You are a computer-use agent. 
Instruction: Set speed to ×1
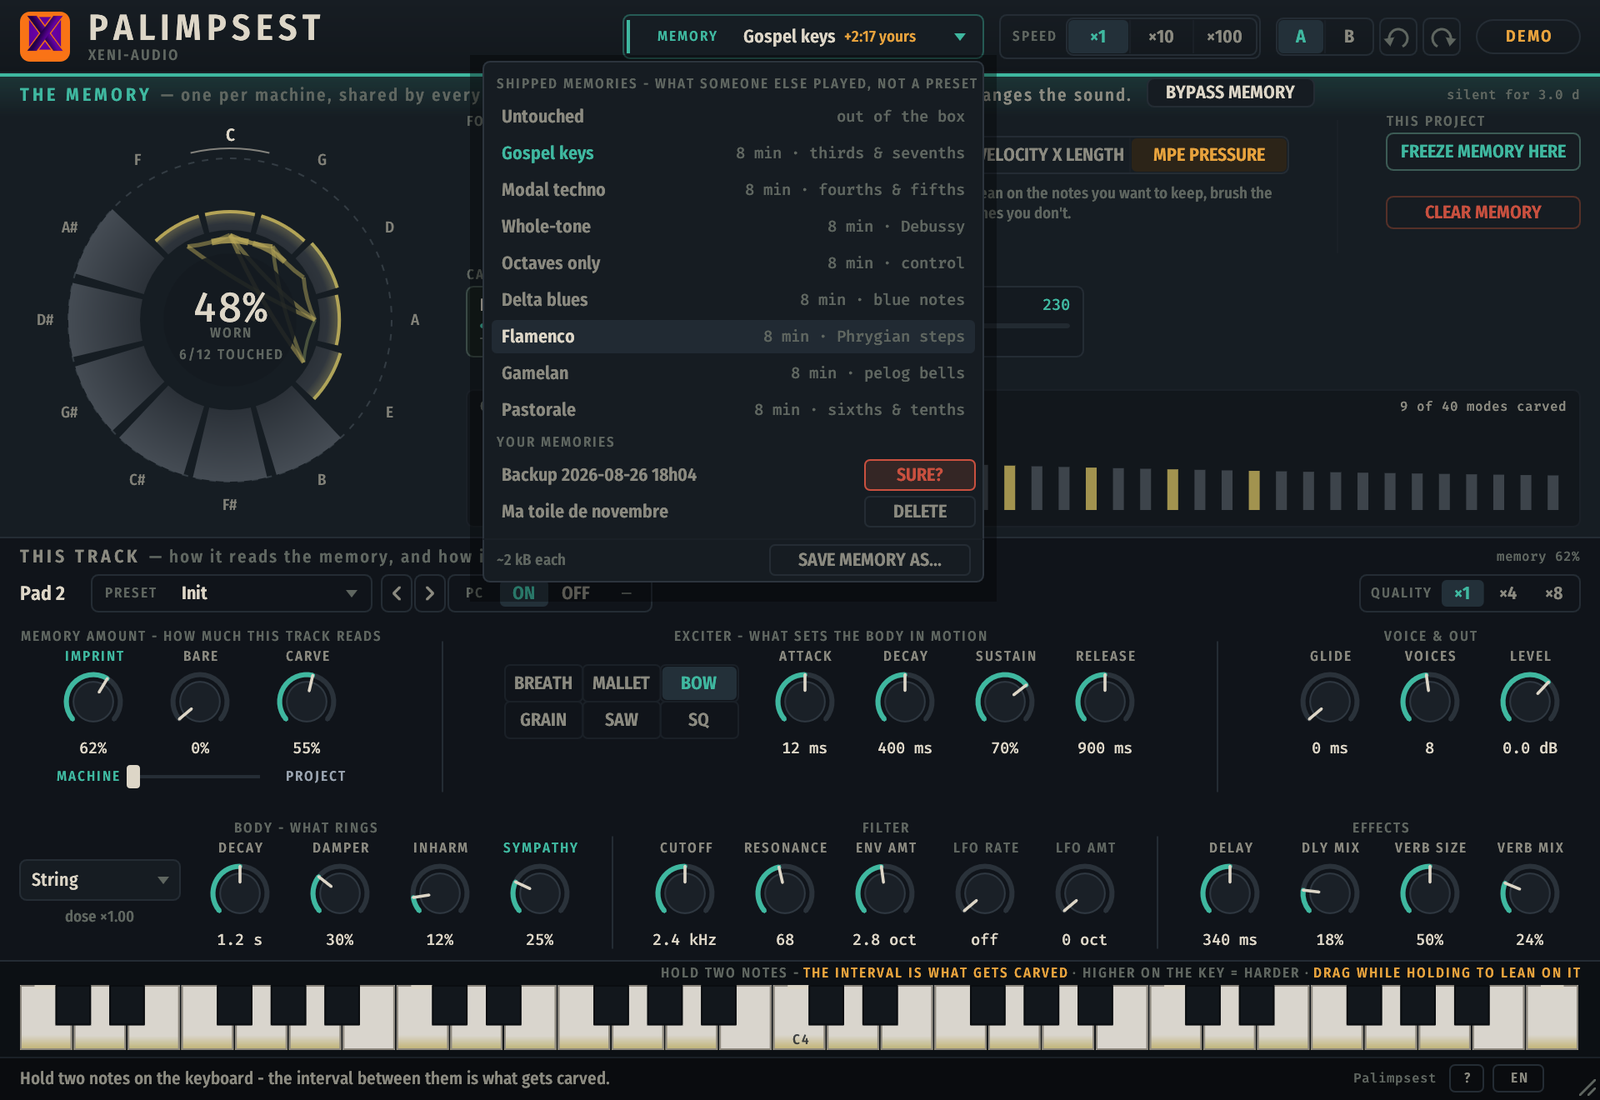(x=1098, y=37)
